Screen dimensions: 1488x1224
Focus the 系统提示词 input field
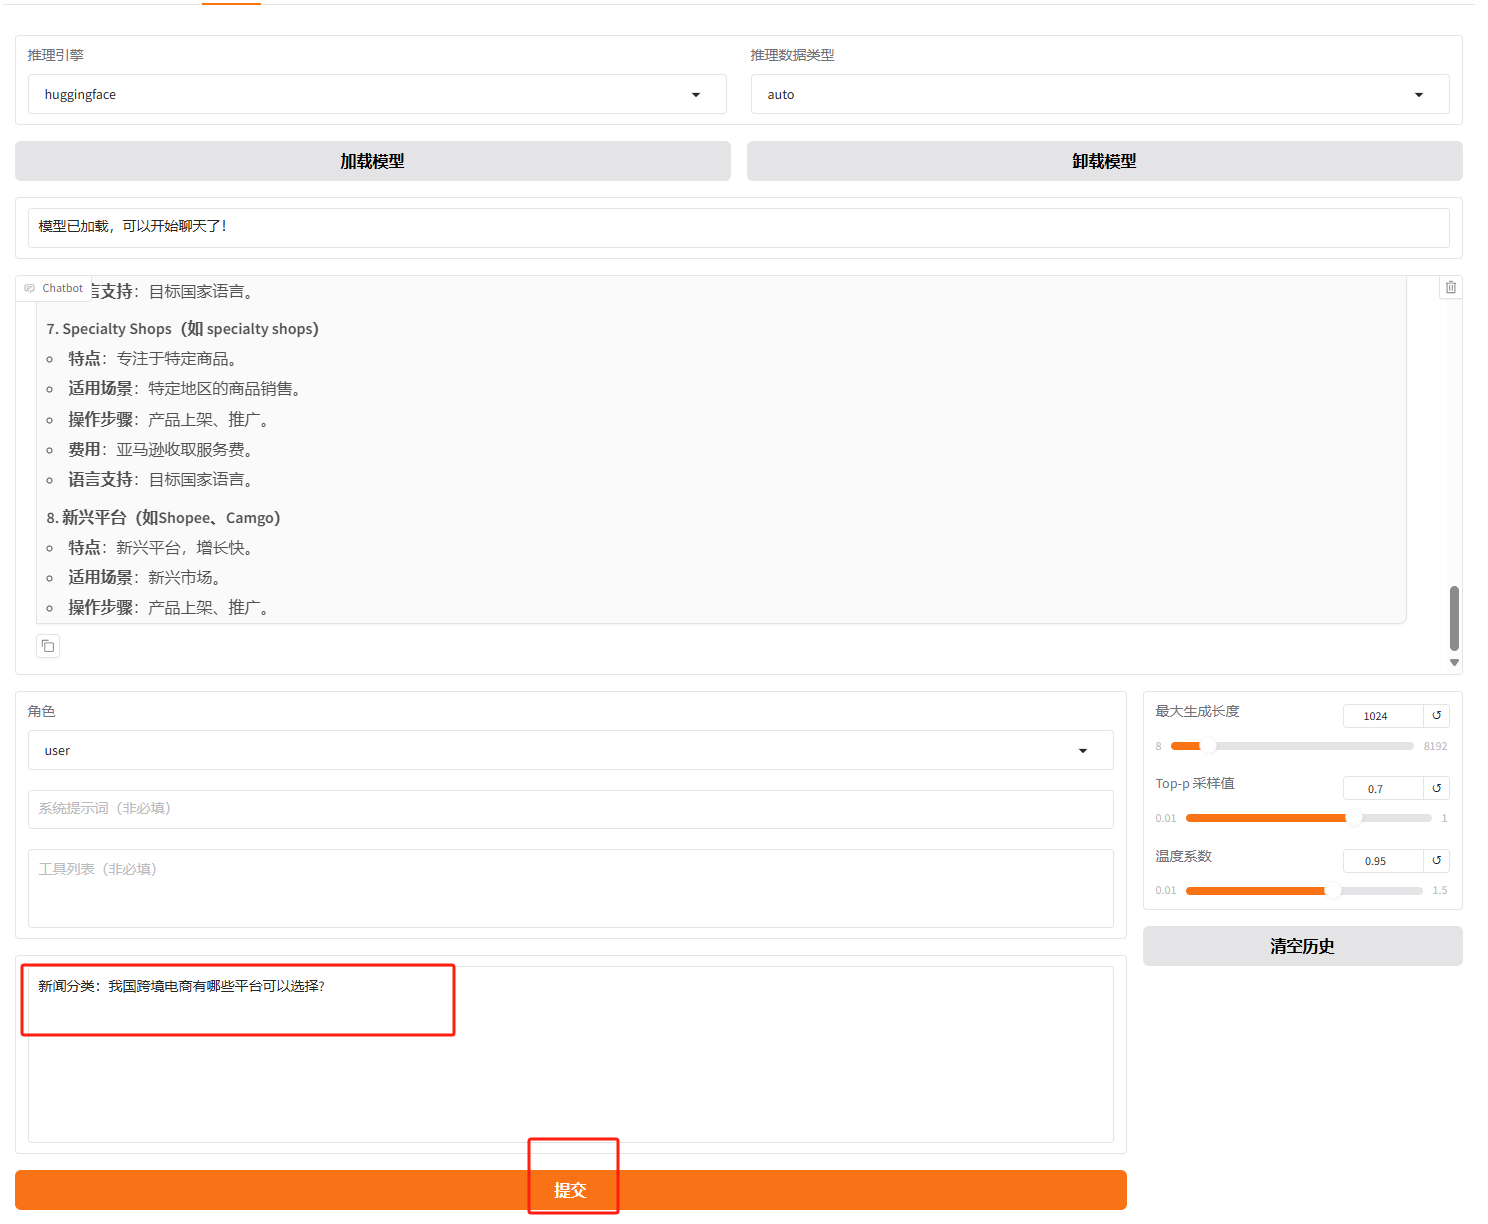(570, 809)
